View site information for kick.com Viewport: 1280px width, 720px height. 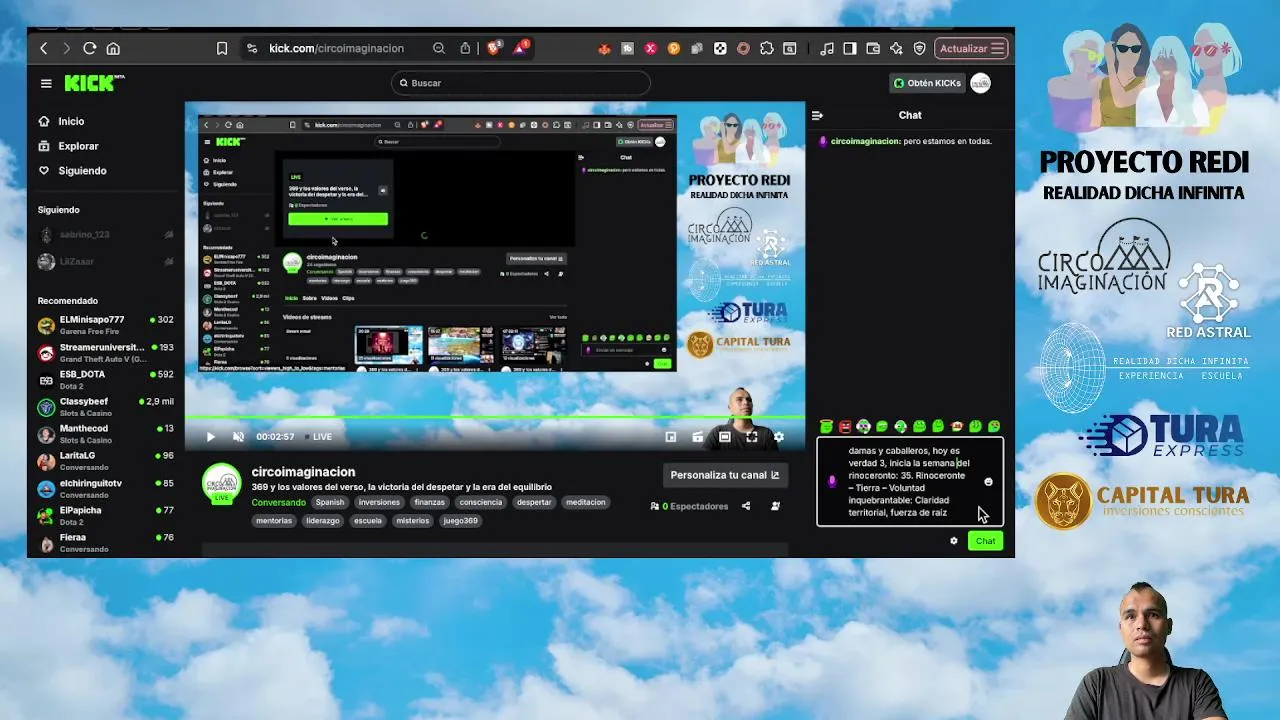[251, 48]
